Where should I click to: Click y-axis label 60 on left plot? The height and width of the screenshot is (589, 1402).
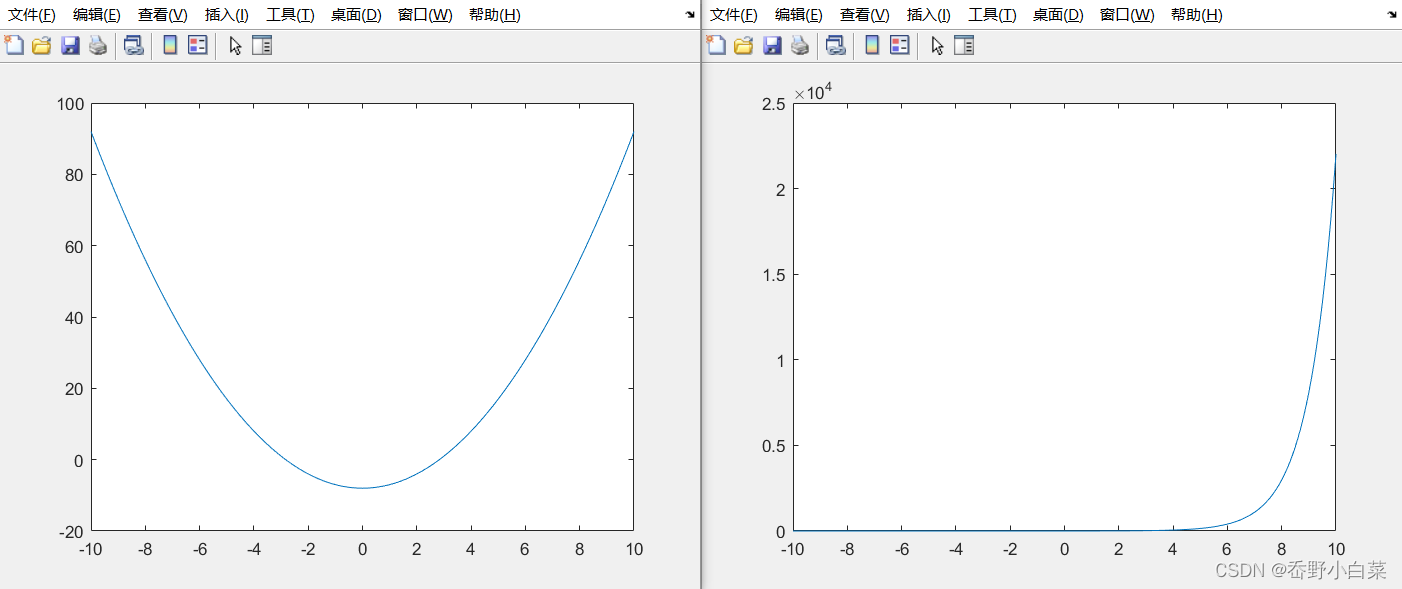click(73, 246)
